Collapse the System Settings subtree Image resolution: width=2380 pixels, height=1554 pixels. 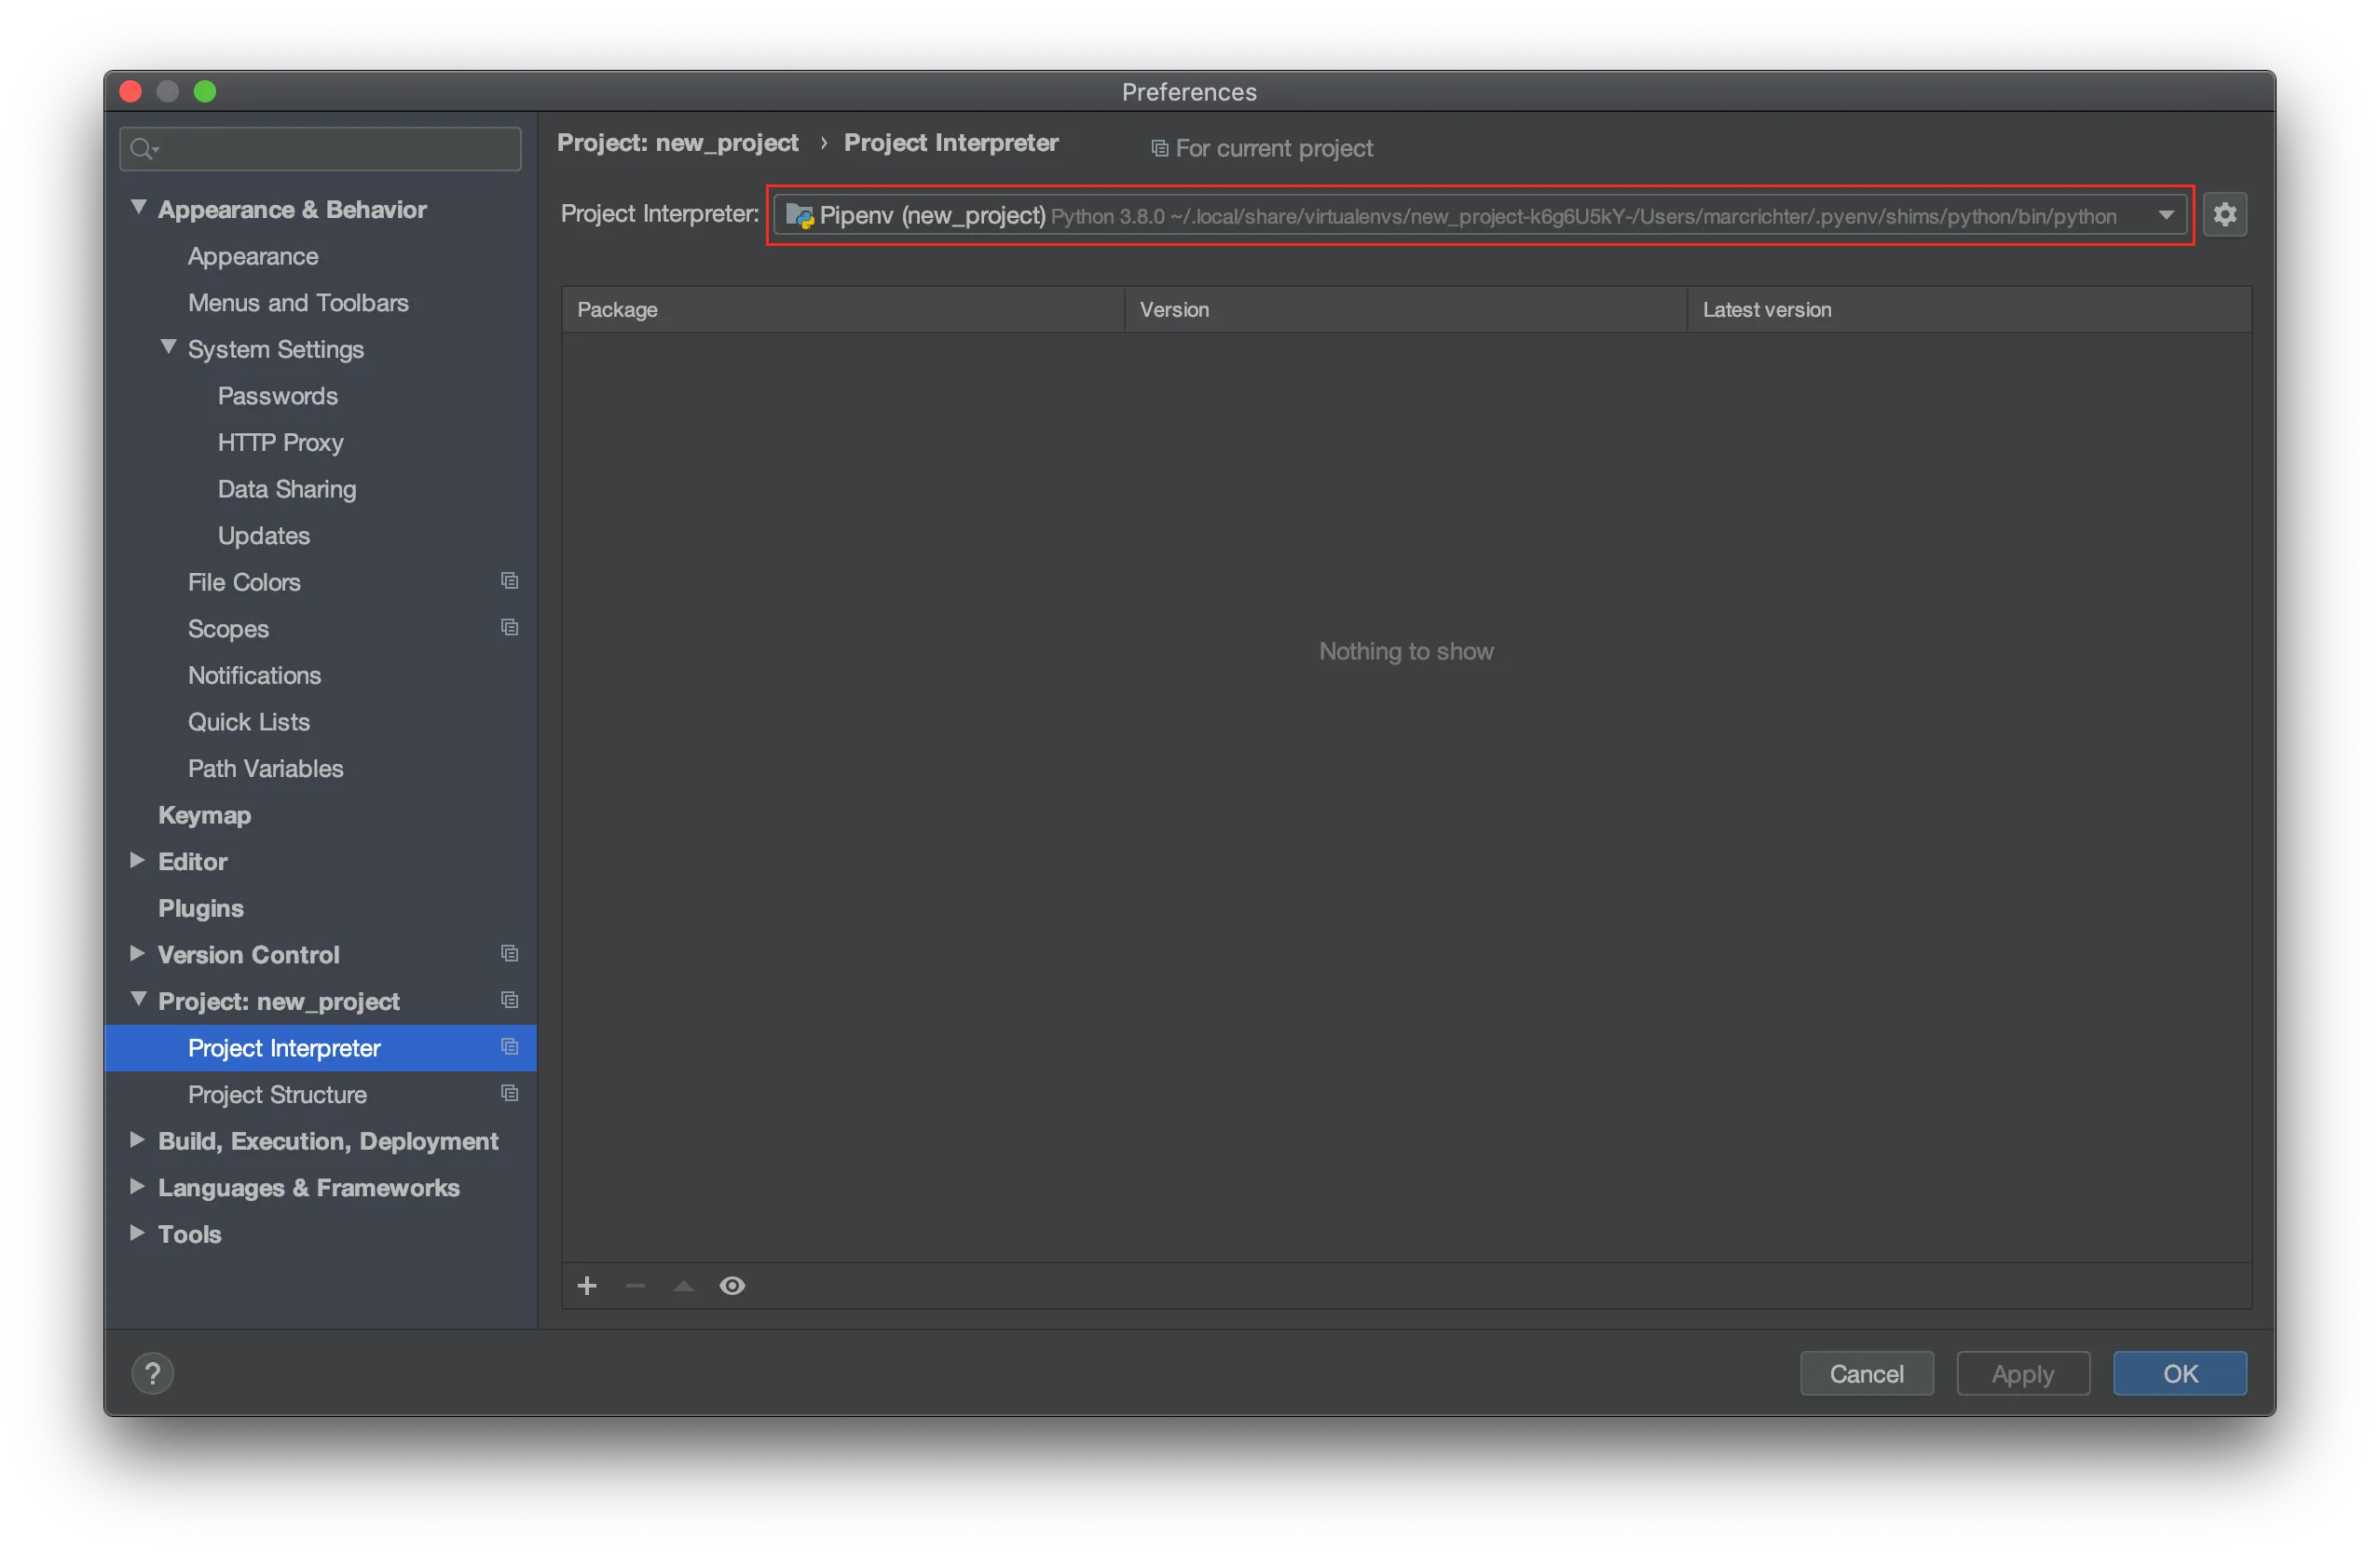[x=168, y=347]
